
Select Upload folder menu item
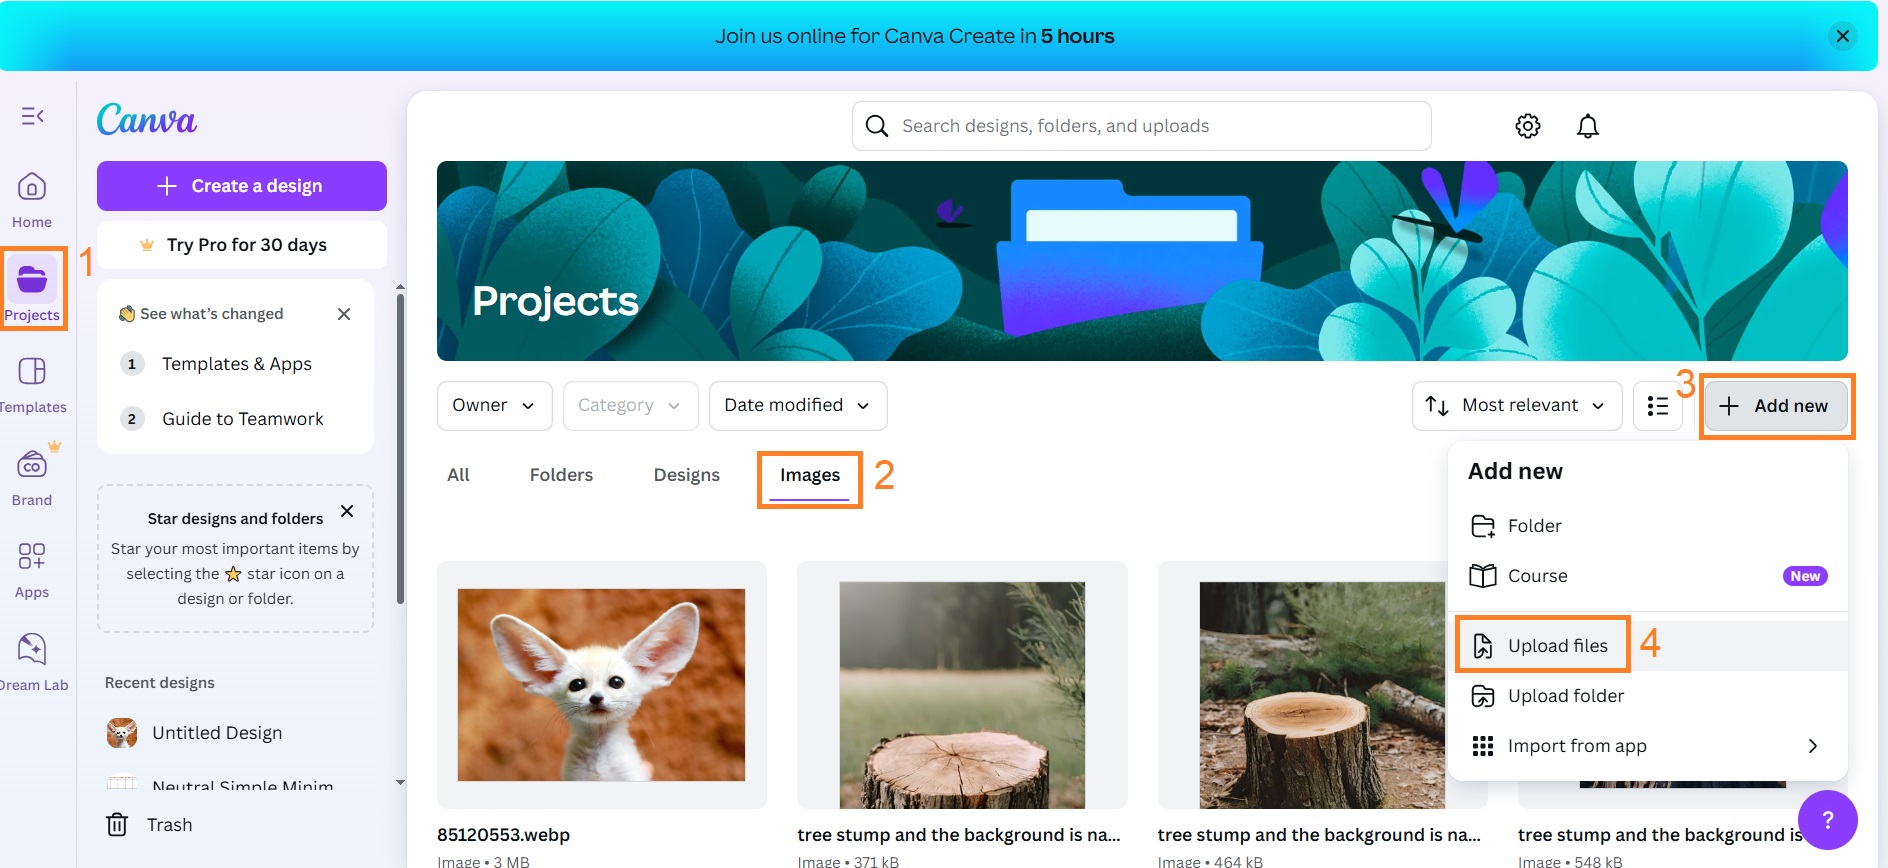[x=1648, y=696]
